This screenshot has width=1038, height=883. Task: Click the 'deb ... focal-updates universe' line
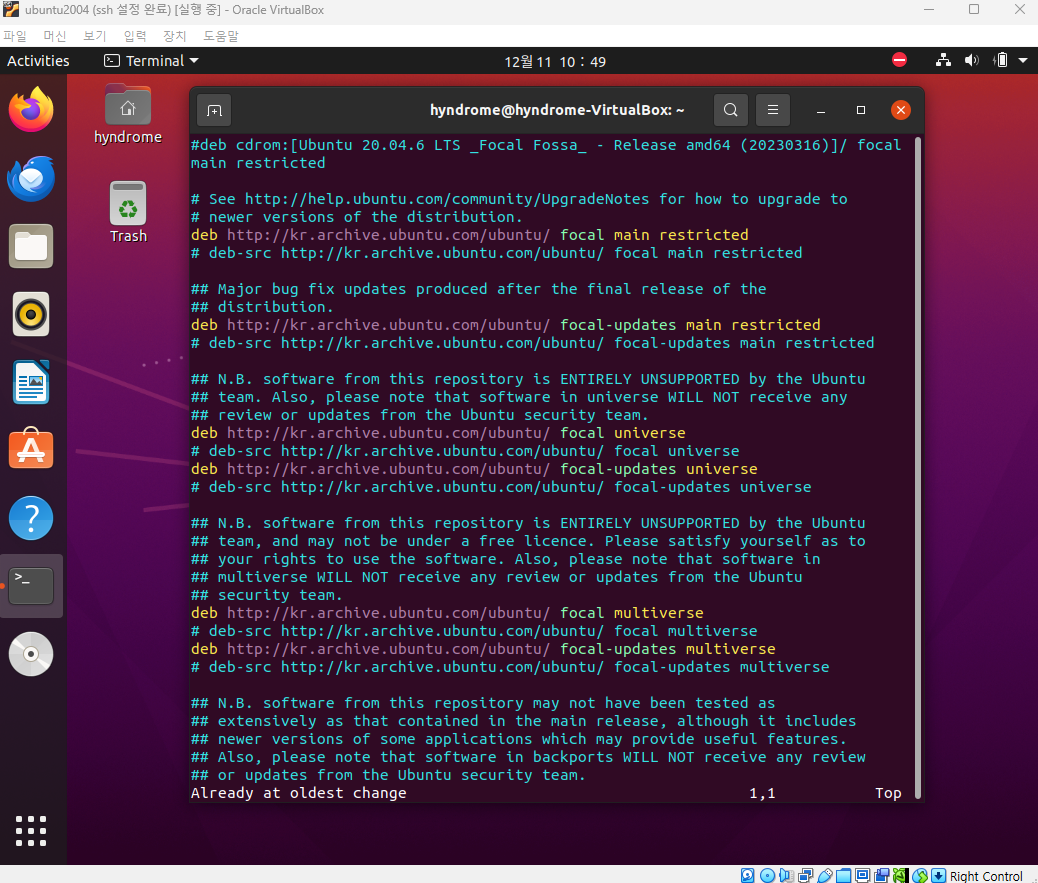tap(474, 469)
